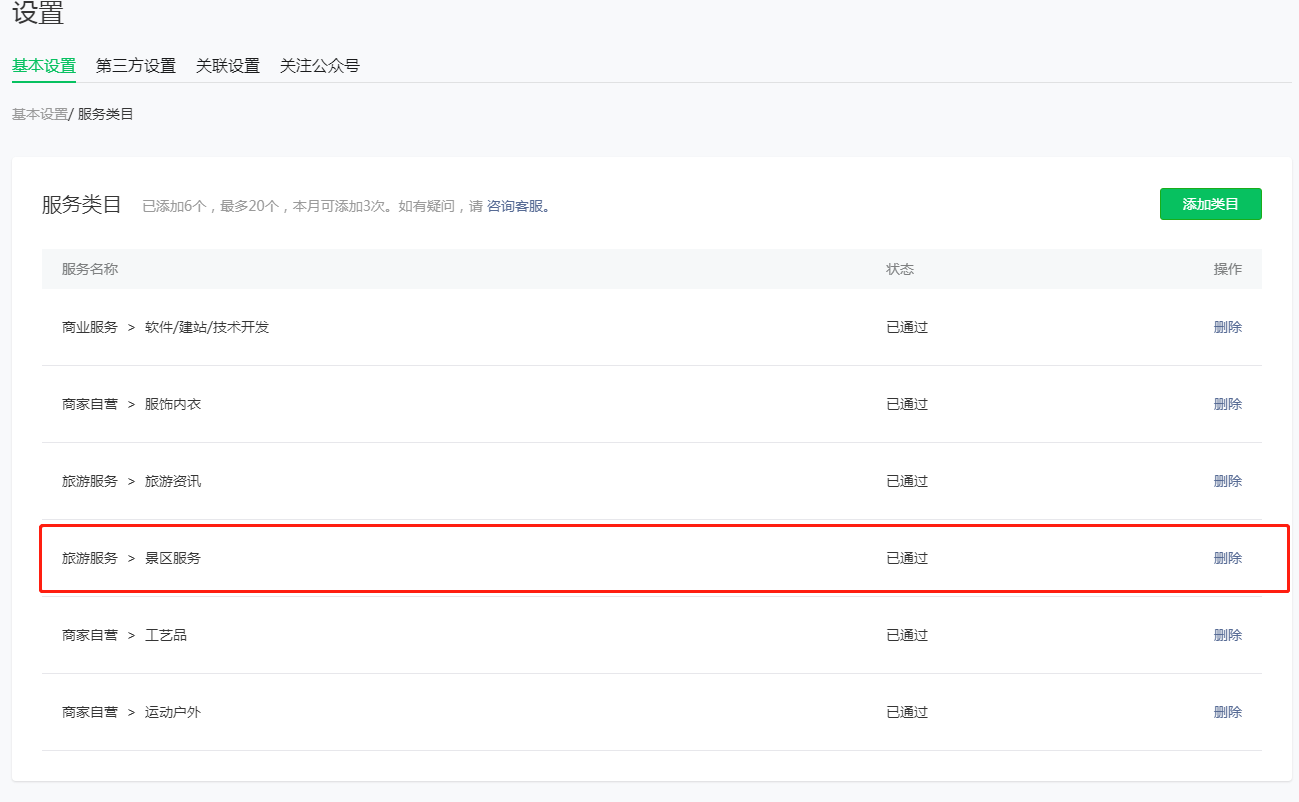The image size is (1299, 802).
Task: Click the 设置 page title
Action: 38,13
